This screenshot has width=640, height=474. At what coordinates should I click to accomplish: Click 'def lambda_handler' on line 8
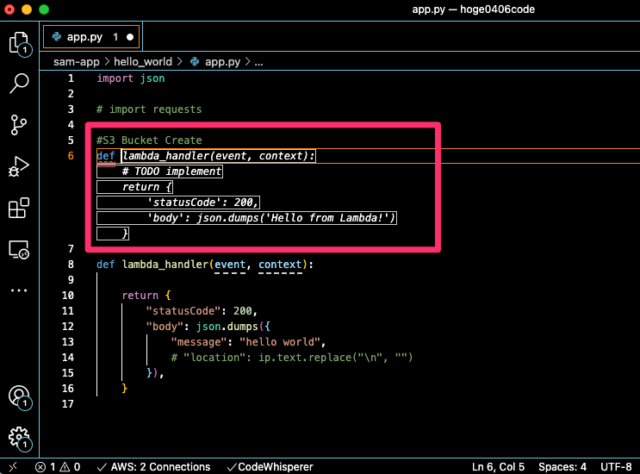(x=152, y=265)
